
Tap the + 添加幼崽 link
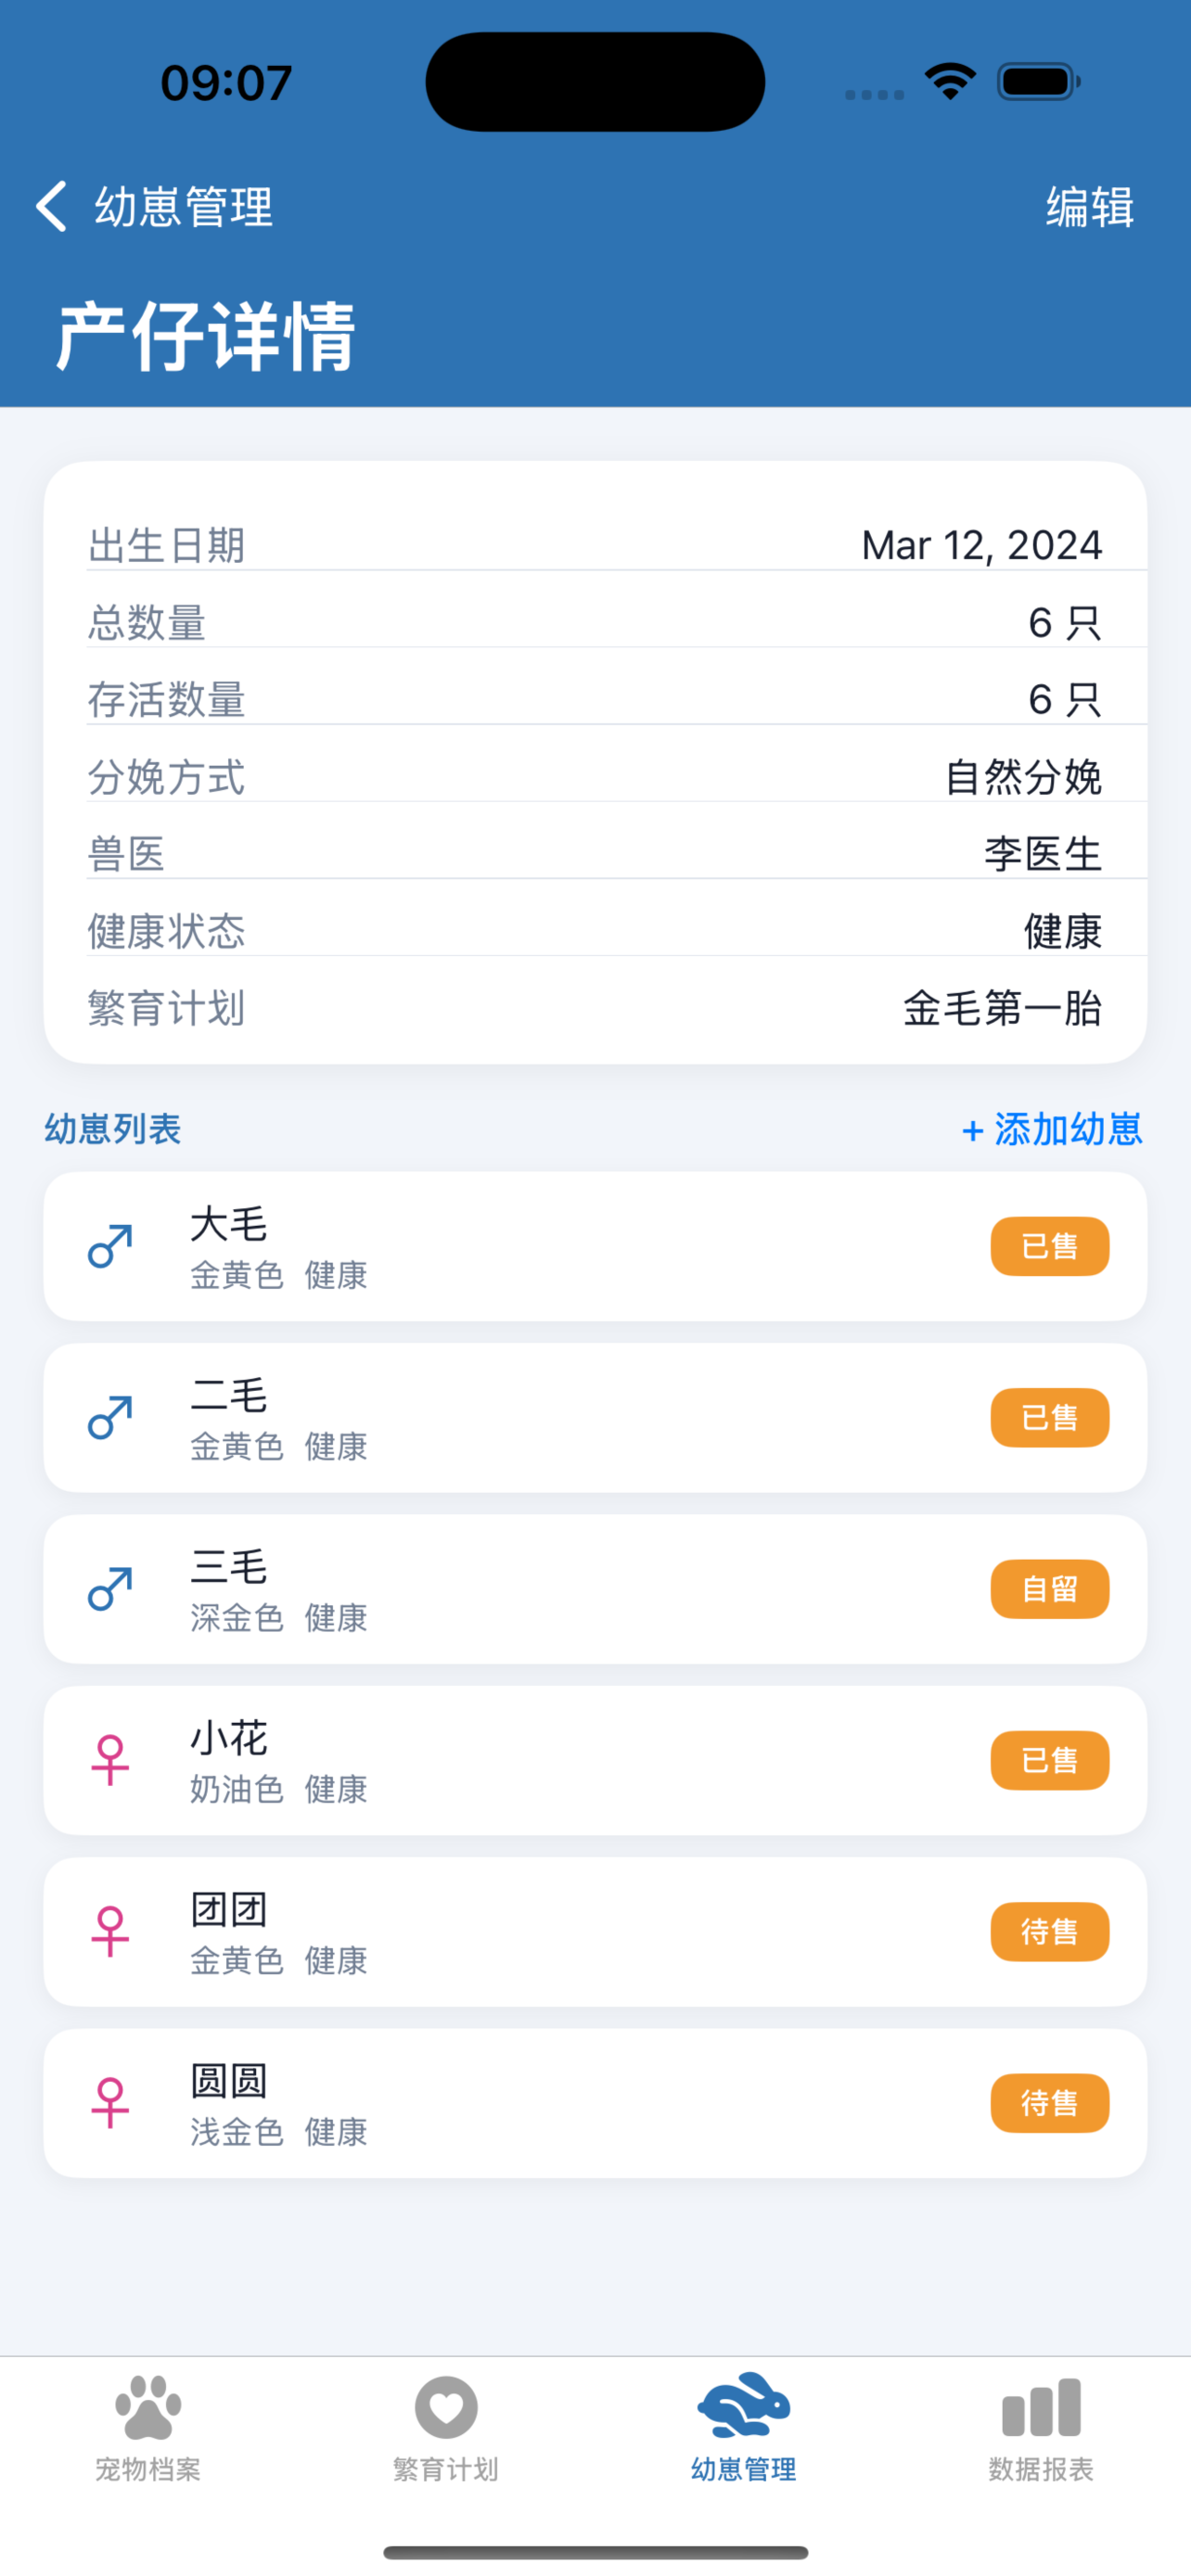(1052, 1129)
